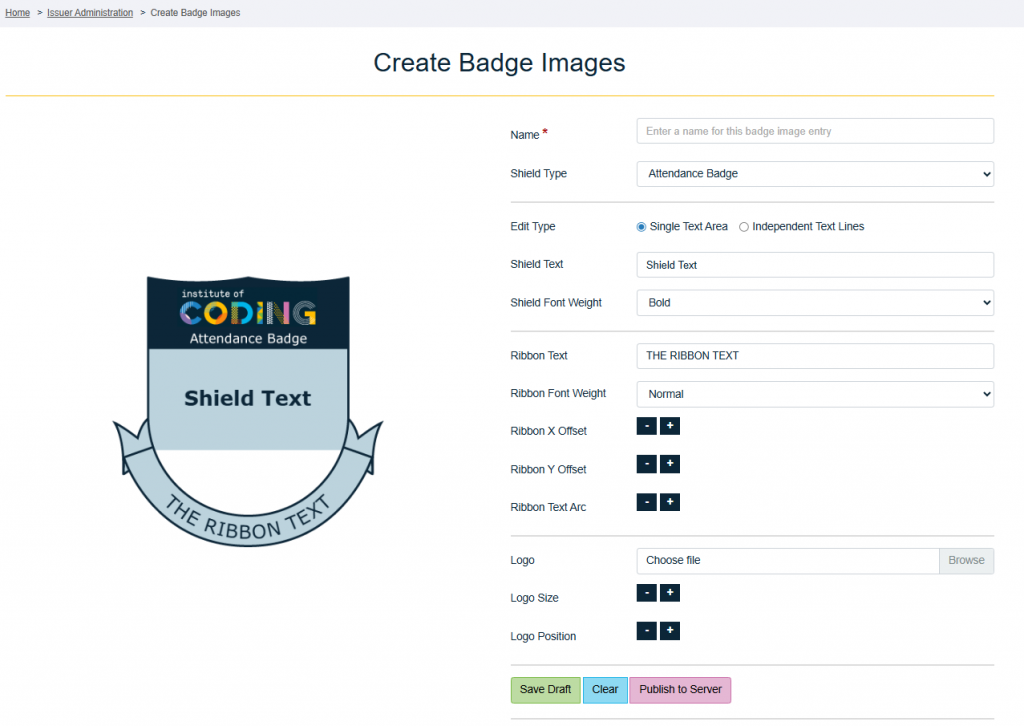
Task: Decrease the Logo Size
Action: (x=646, y=592)
